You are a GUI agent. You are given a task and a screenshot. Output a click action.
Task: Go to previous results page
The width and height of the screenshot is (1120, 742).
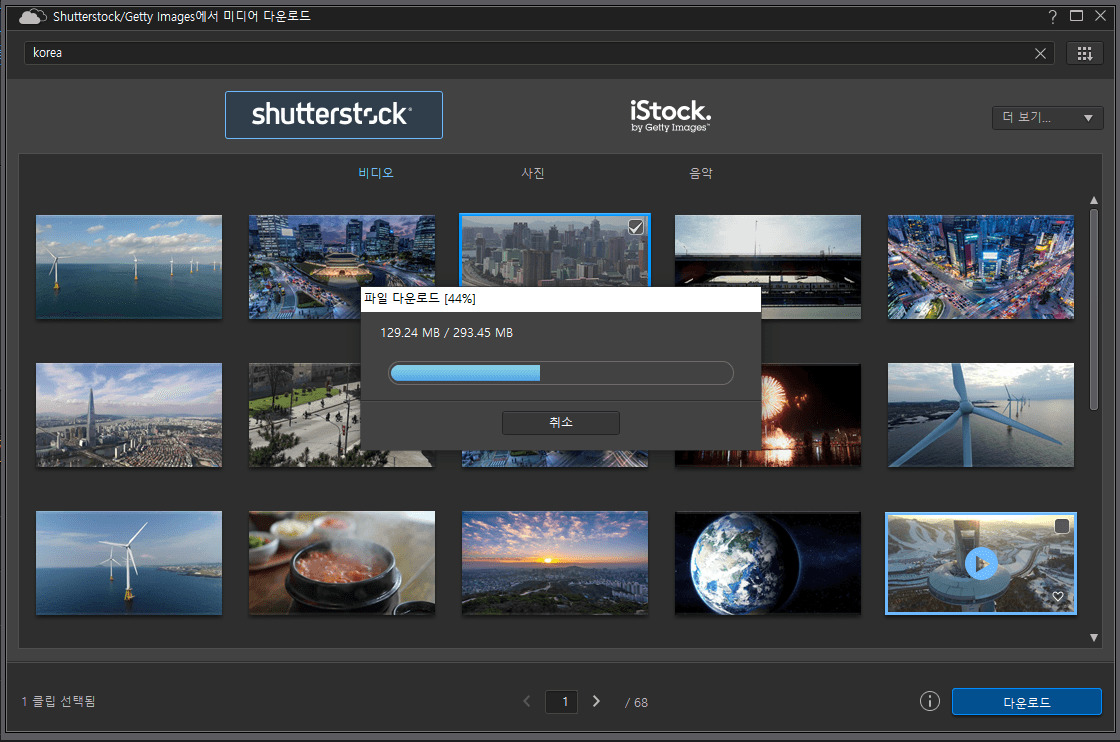[x=527, y=701]
